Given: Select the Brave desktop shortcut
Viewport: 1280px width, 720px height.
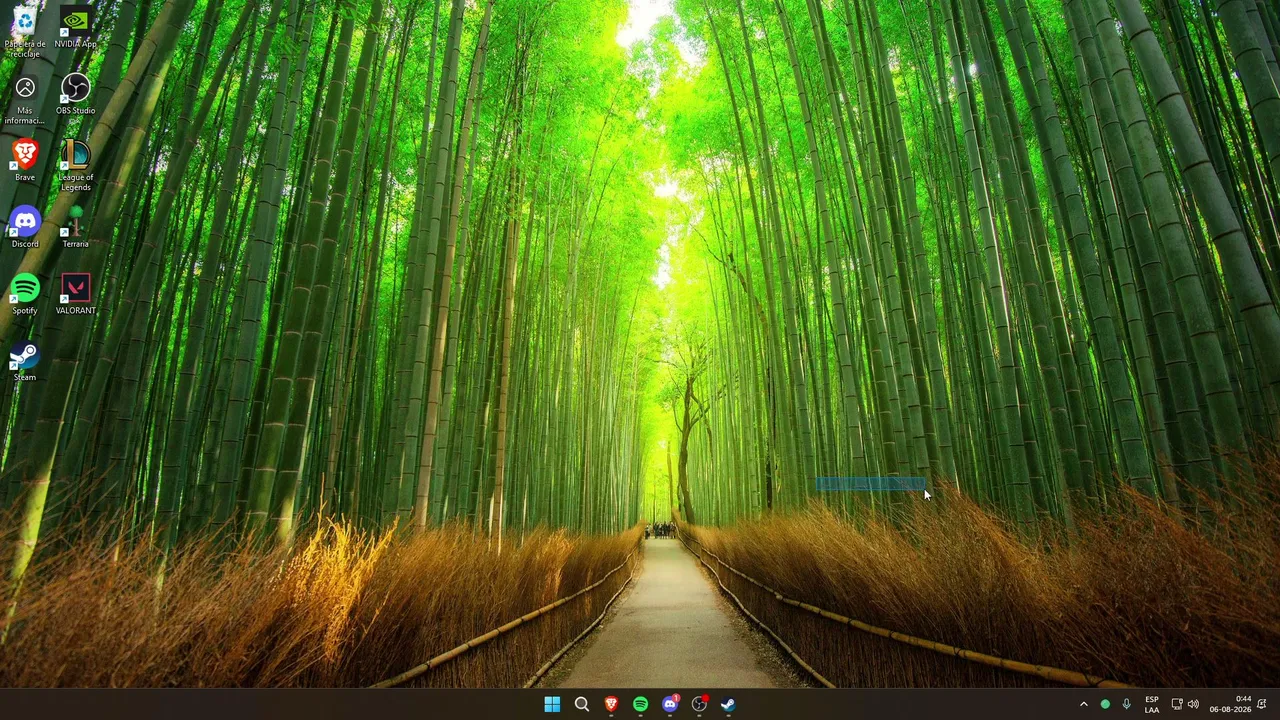Looking at the screenshot, I should click(25, 161).
